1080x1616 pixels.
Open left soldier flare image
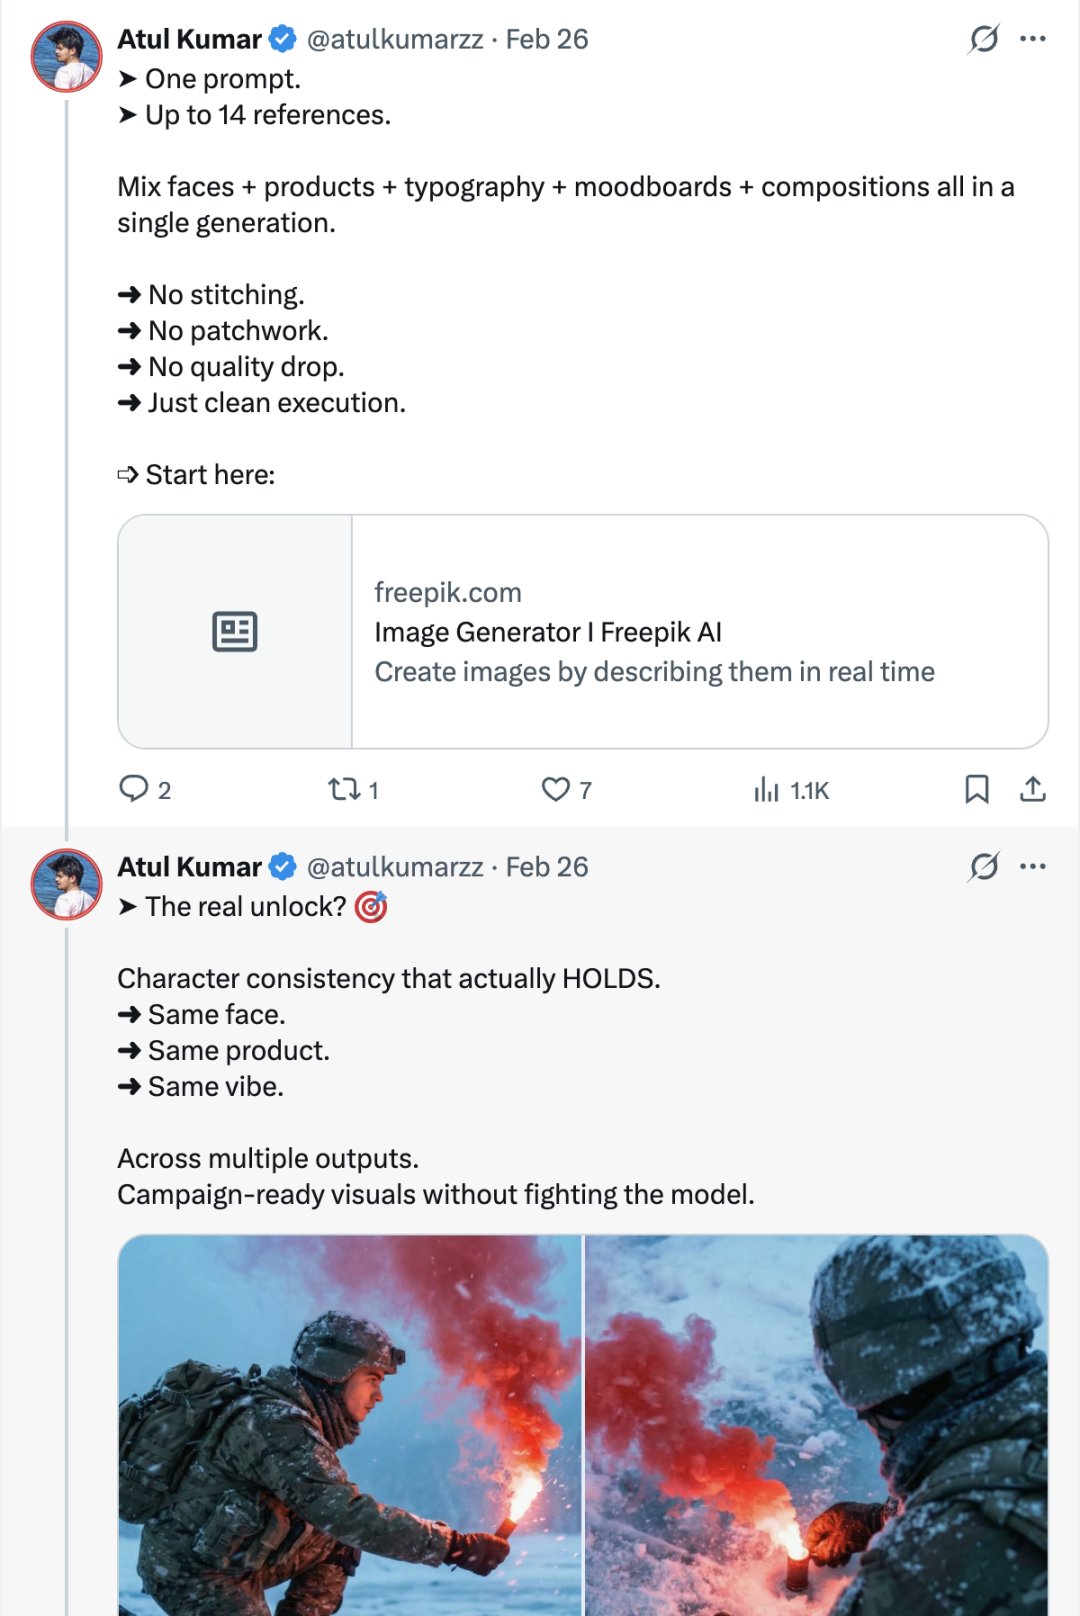click(349, 1425)
